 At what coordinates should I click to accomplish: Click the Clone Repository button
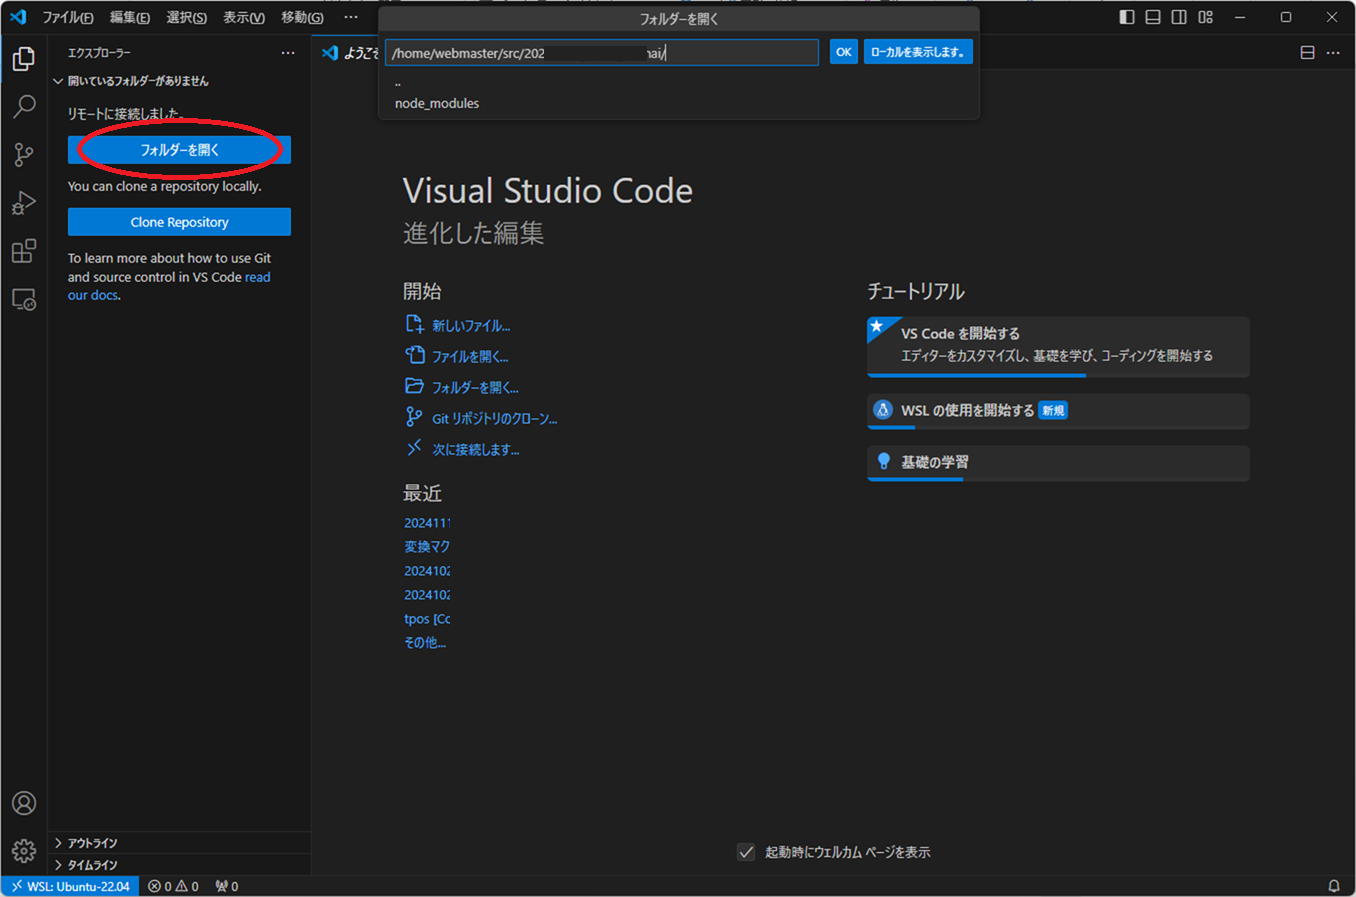pos(179,222)
